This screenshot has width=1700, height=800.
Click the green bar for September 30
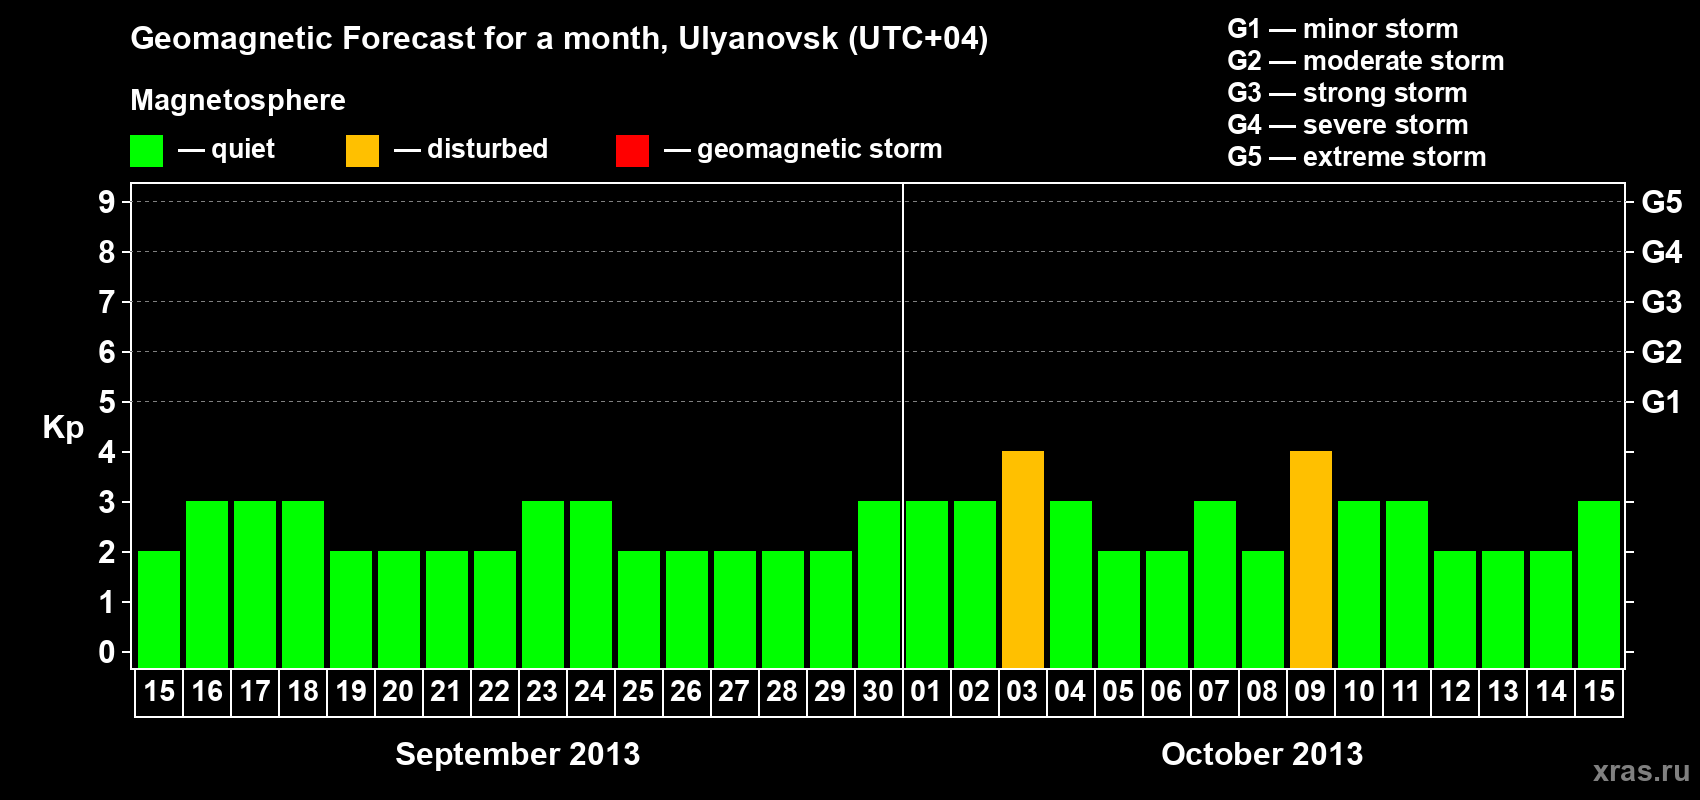879,584
